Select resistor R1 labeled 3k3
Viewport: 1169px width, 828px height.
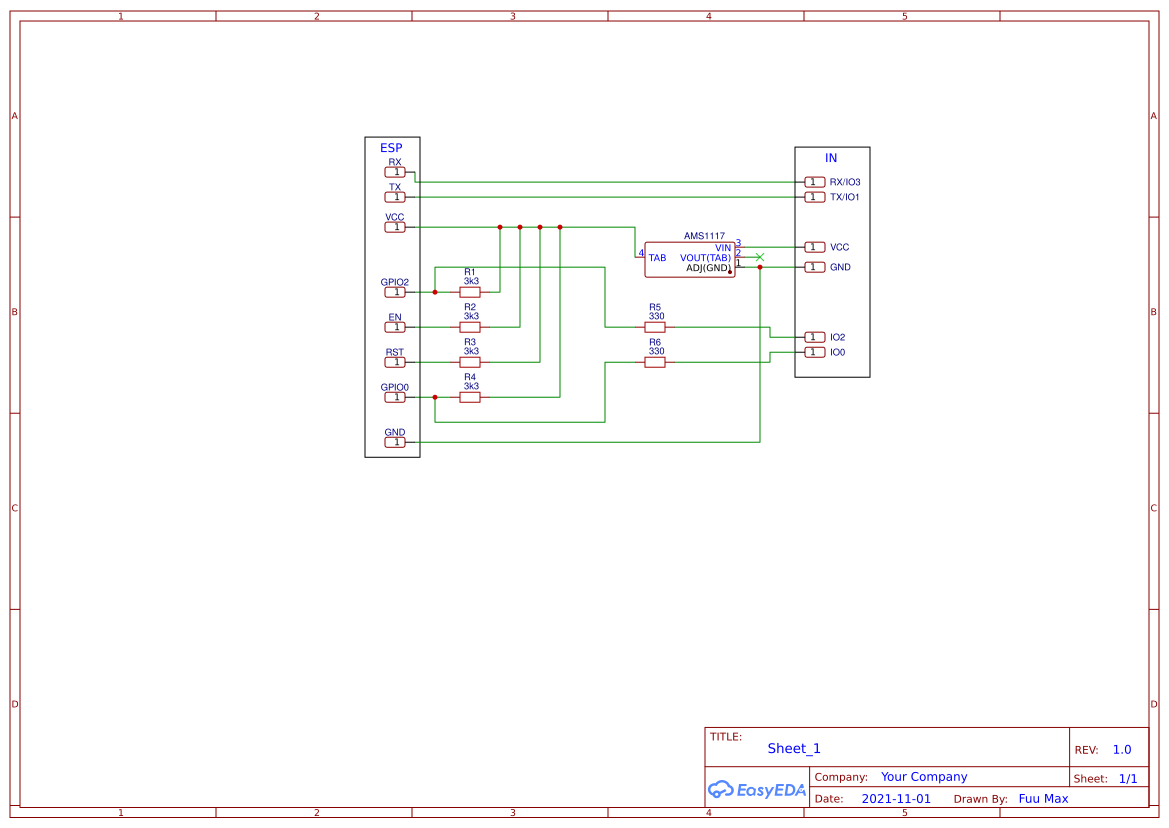coord(470,291)
